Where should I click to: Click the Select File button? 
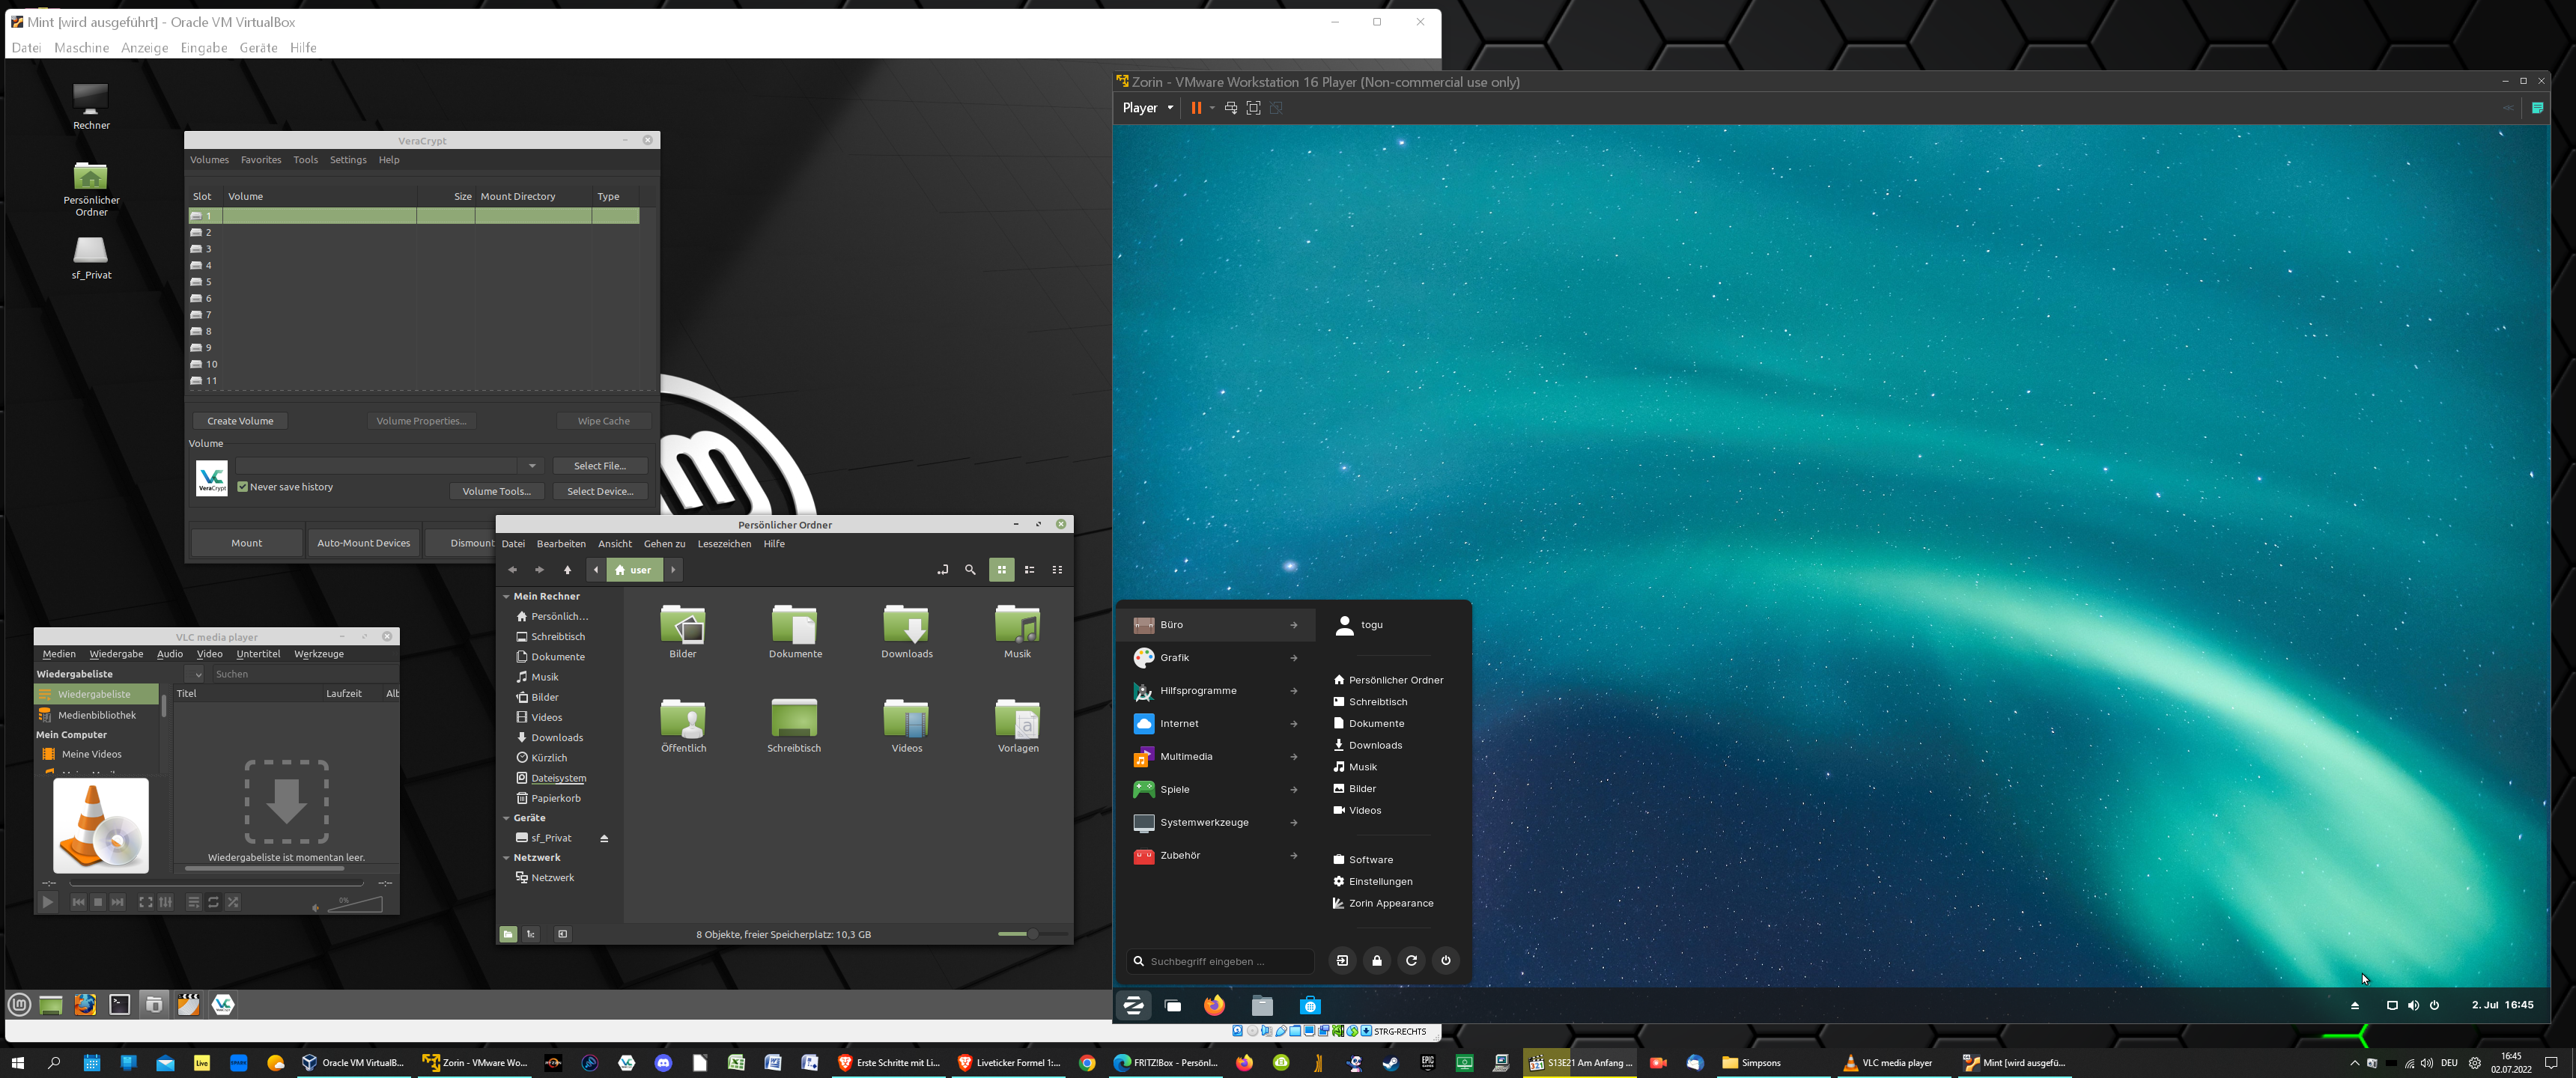pos(599,466)
